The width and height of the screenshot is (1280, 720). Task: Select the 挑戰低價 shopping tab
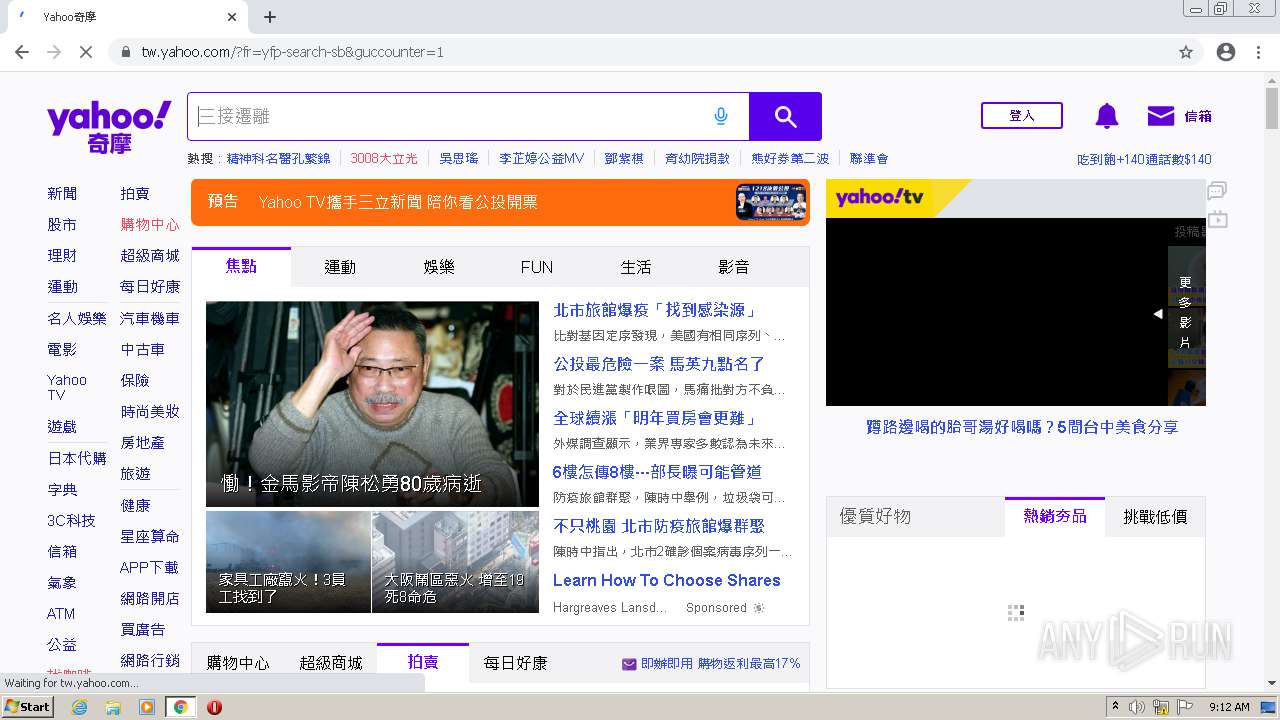1155,517
